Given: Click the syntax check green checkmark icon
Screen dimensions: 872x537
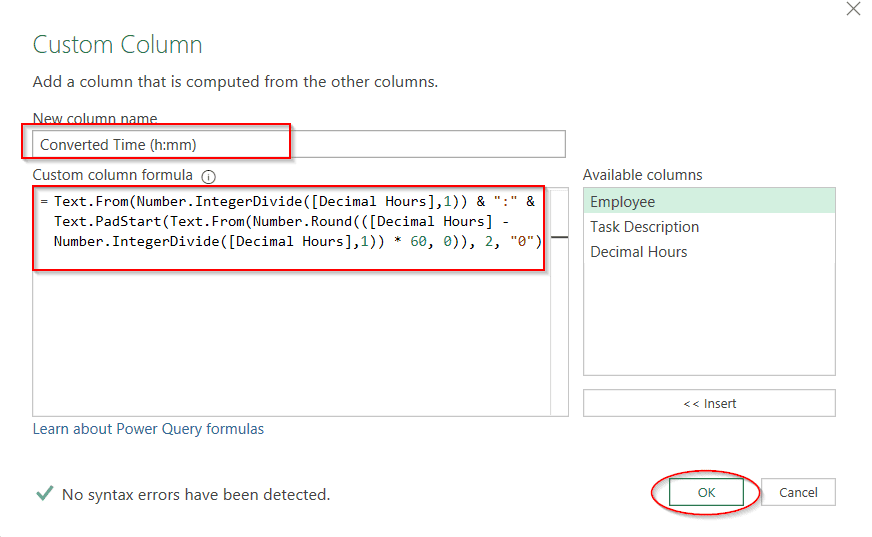Looking at the screenshot, I should point(44,493).
